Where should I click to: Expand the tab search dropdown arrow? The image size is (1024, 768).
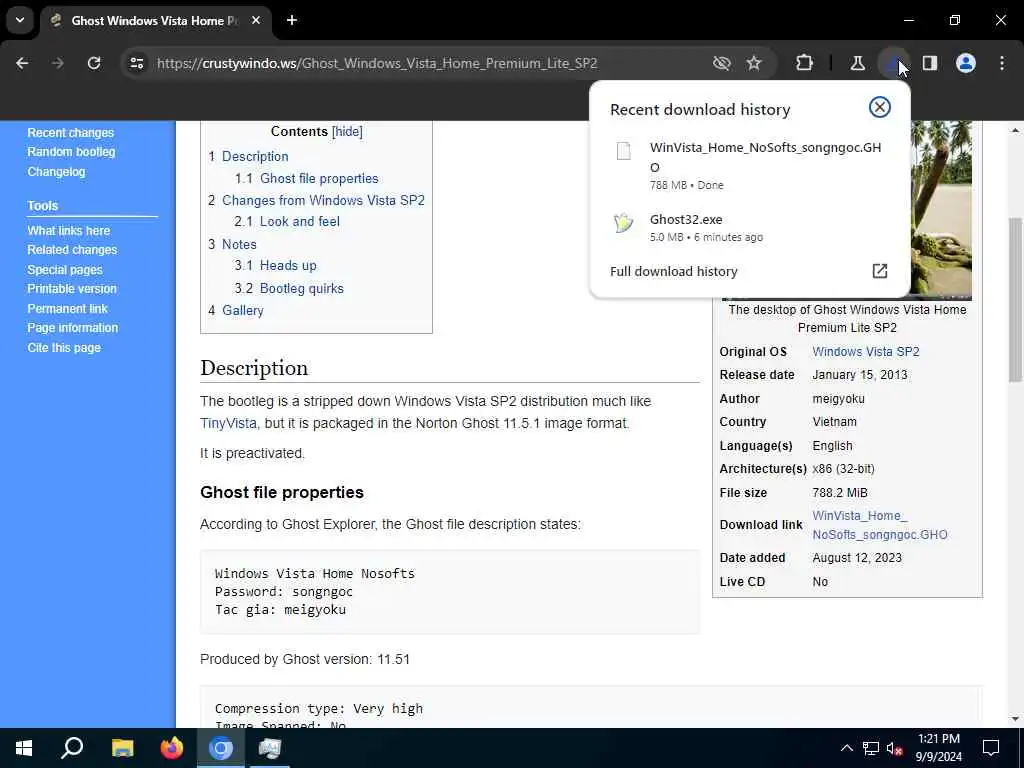[20, 20]
